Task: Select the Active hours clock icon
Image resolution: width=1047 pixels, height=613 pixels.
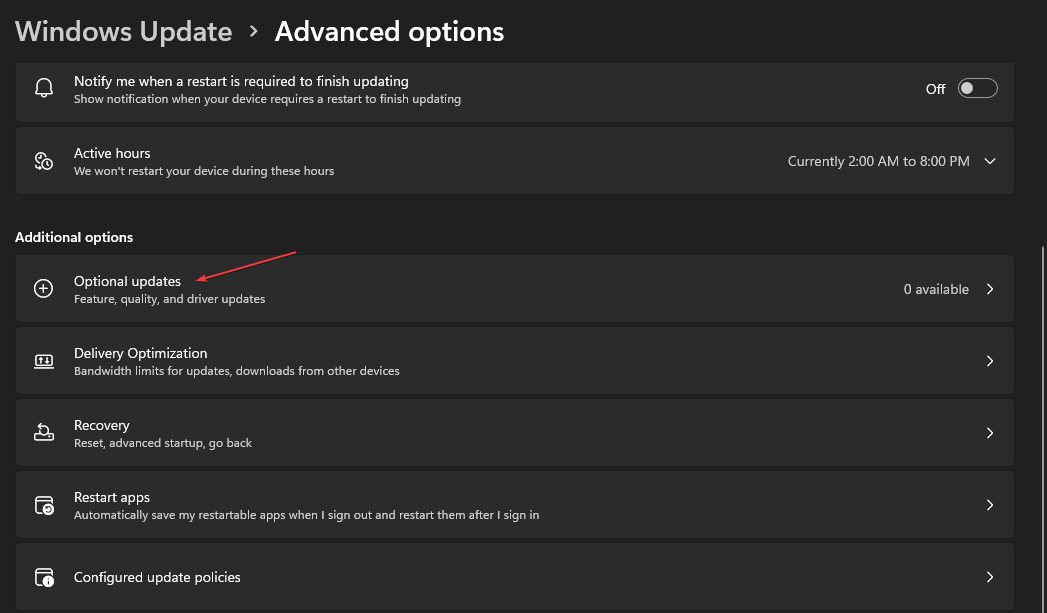Action: coord(43,160)
